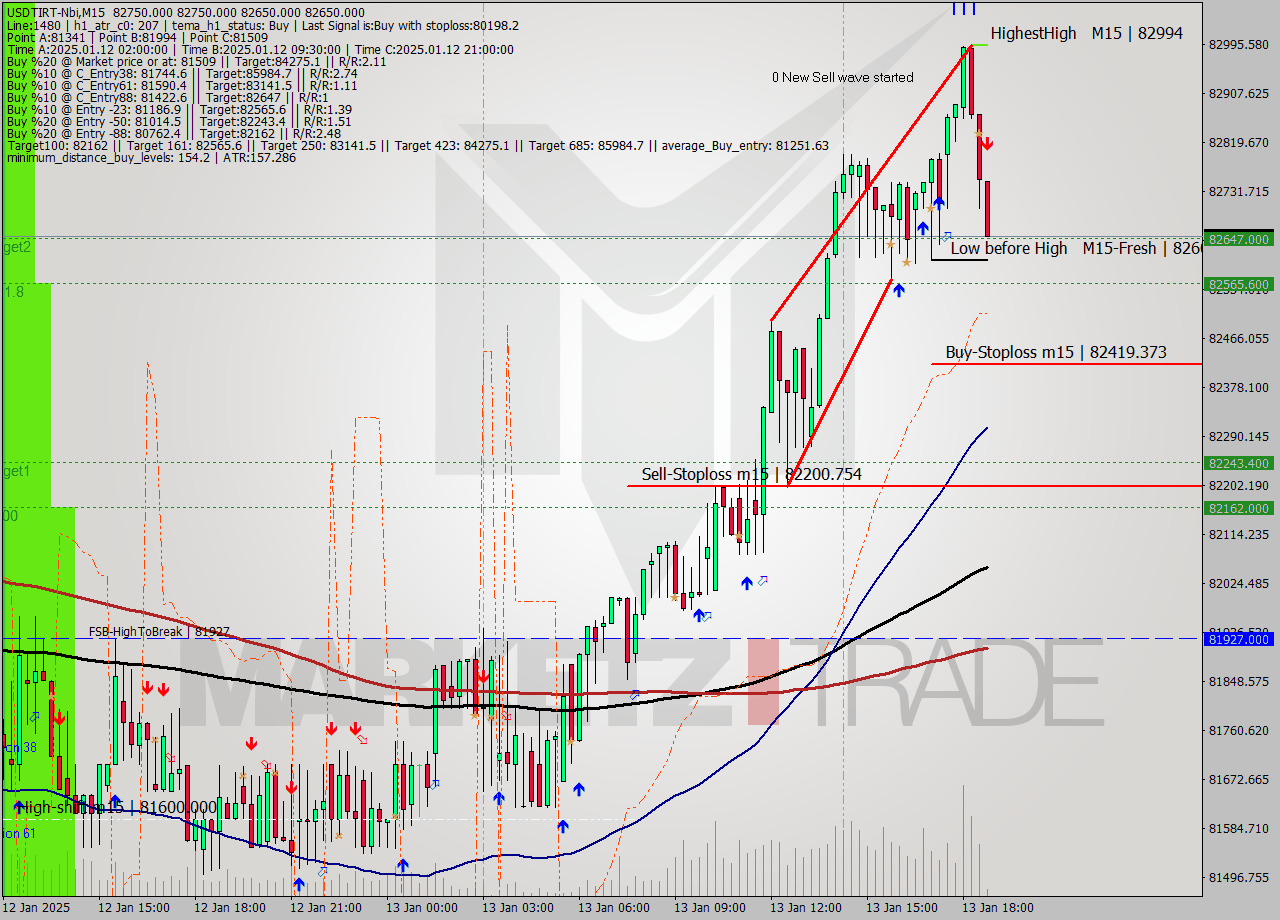Image resolution: width=1280 pixels, height=920 pixels.
Task: Click the '13 Jan 15:00' time axis label
Action: (902, 908)
